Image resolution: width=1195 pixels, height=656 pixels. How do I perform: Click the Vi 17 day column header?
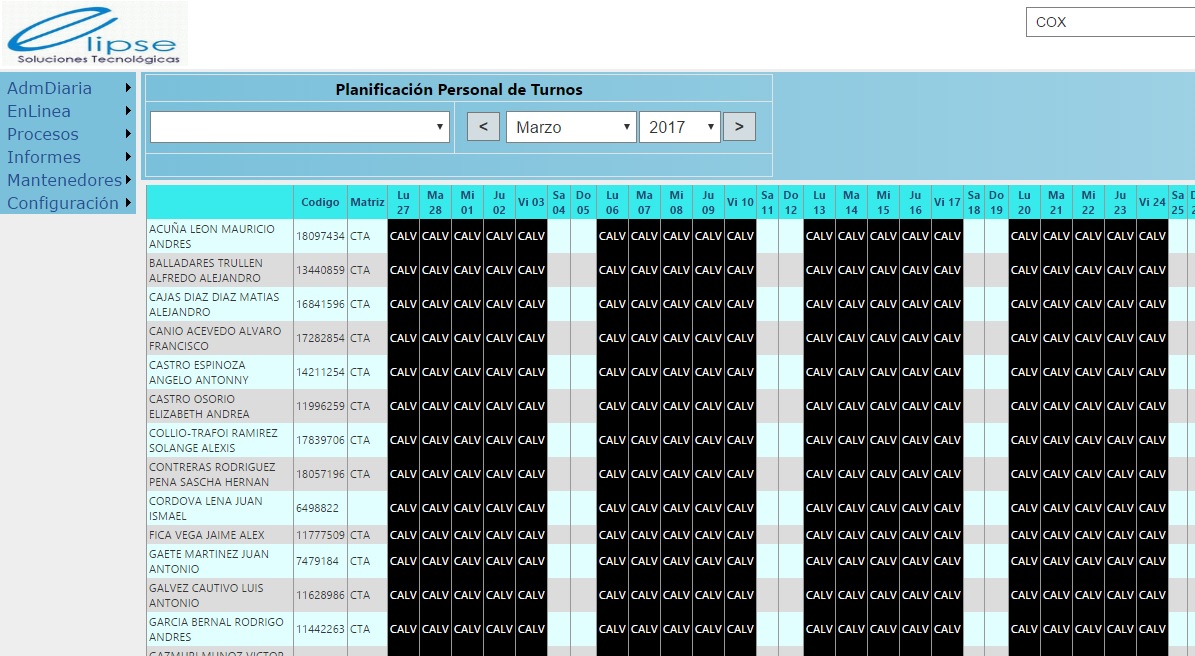[947, 202]
